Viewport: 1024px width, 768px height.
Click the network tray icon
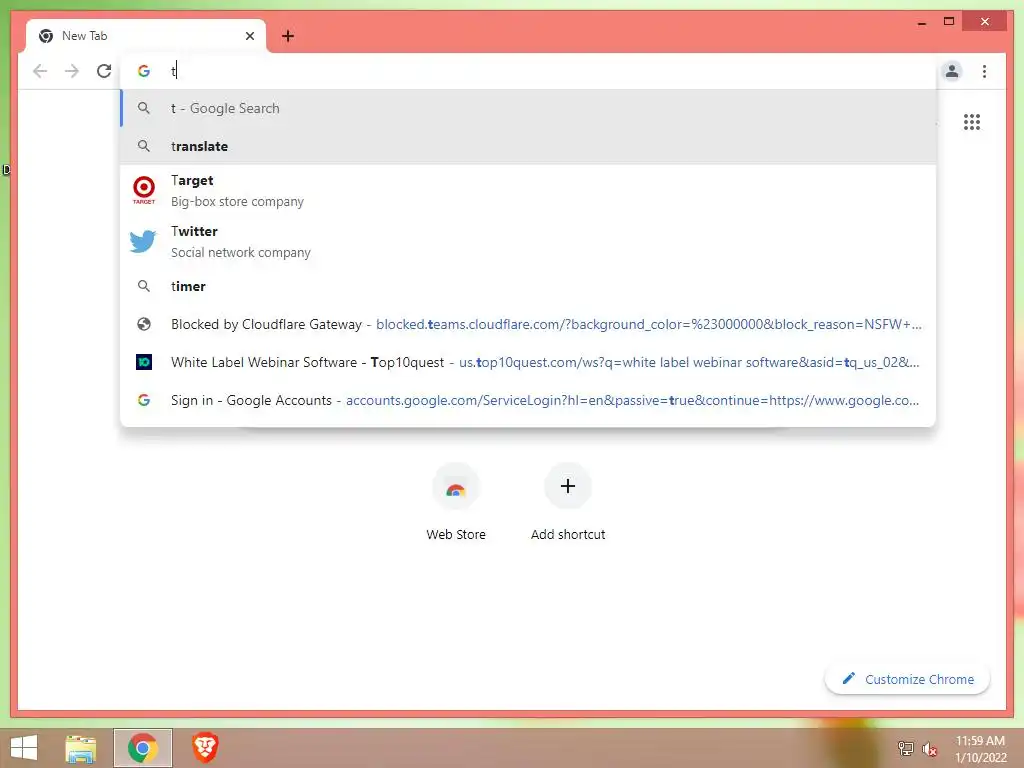pos(905,749)
